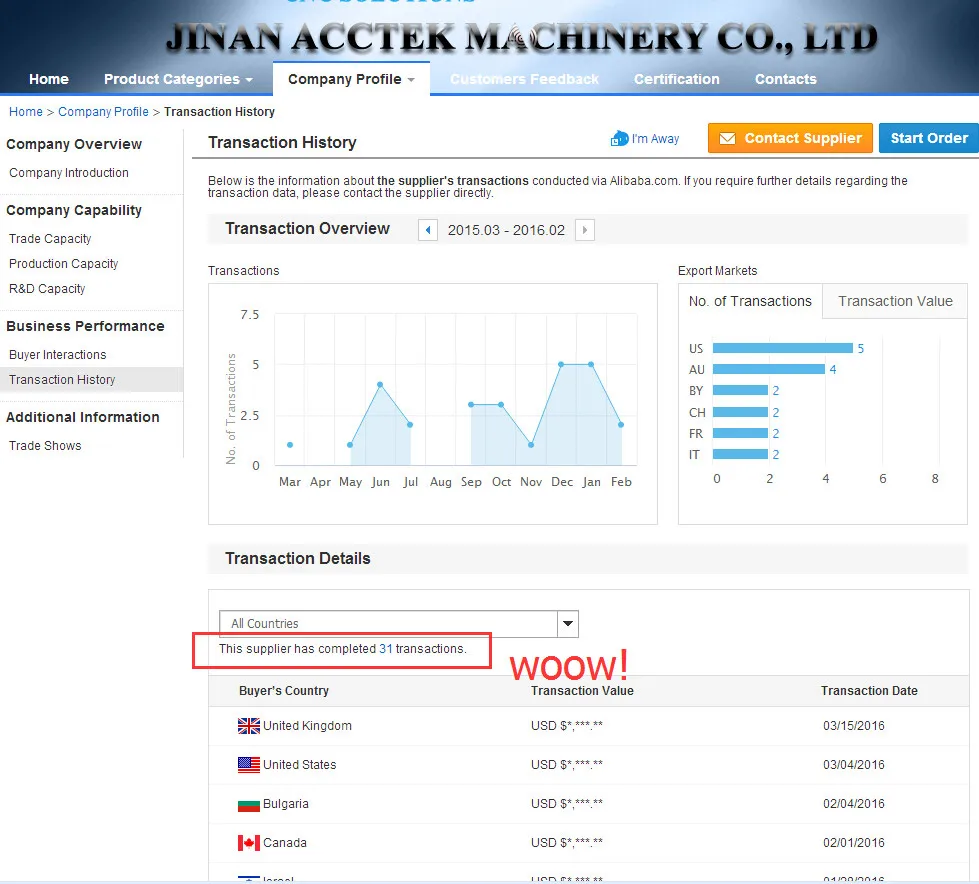Open Production Capacity in sidebar
Screen dimensions: 979x884
pos(63,264)
